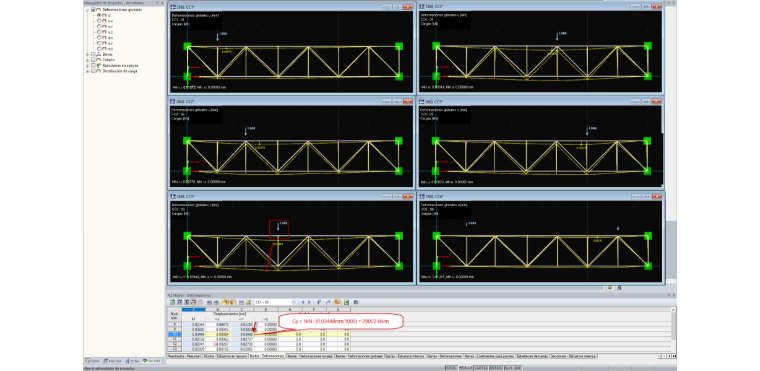Select the φY rotation radio button

(99, 43)
